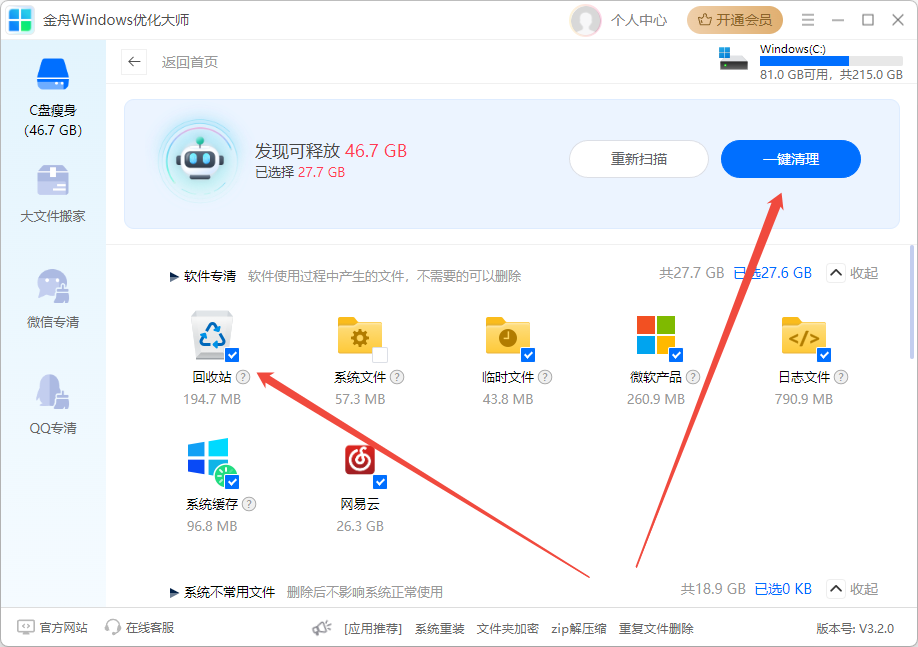Open 在线客服 link
The height and width of the screenshot is (647, 918).
(139, 628)
